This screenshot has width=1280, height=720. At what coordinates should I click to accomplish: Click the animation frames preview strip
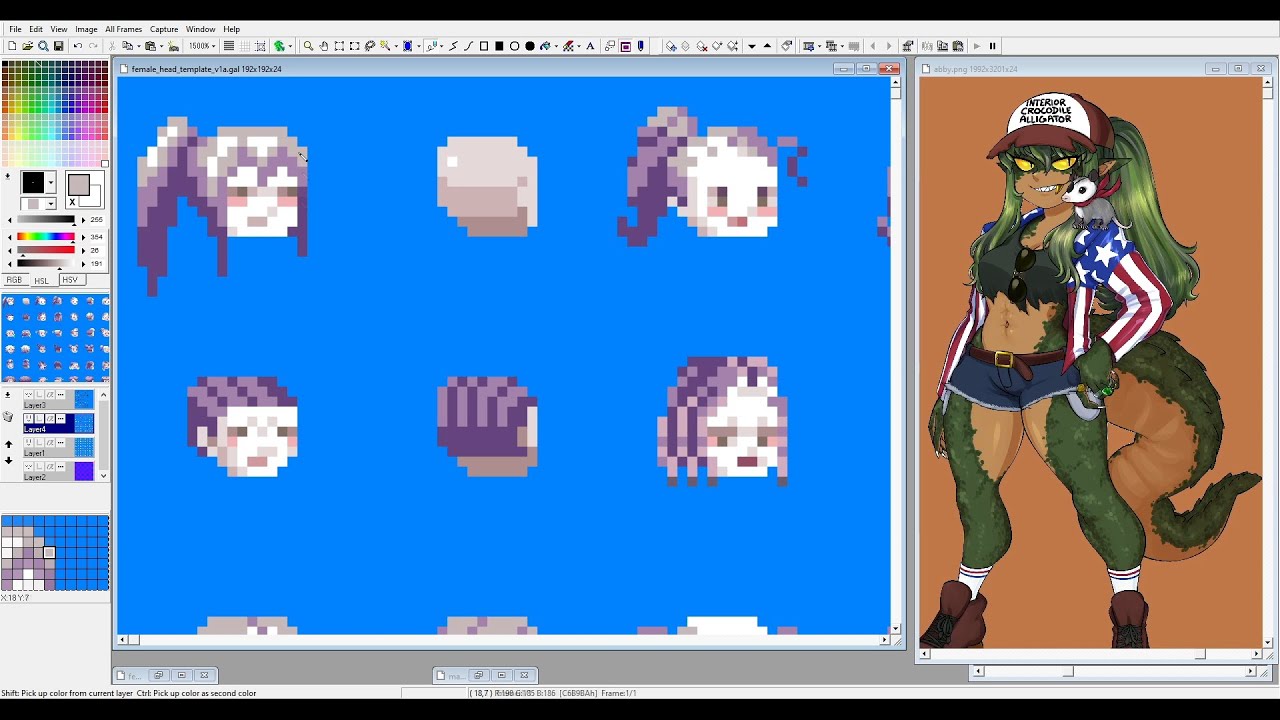pos(55,338)
